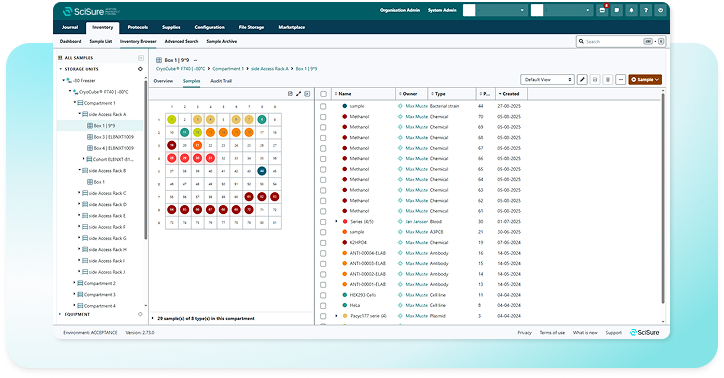Check the HEK293 Cells row checkbox
This screenshot has width=724, height=378.
(323, 295)
